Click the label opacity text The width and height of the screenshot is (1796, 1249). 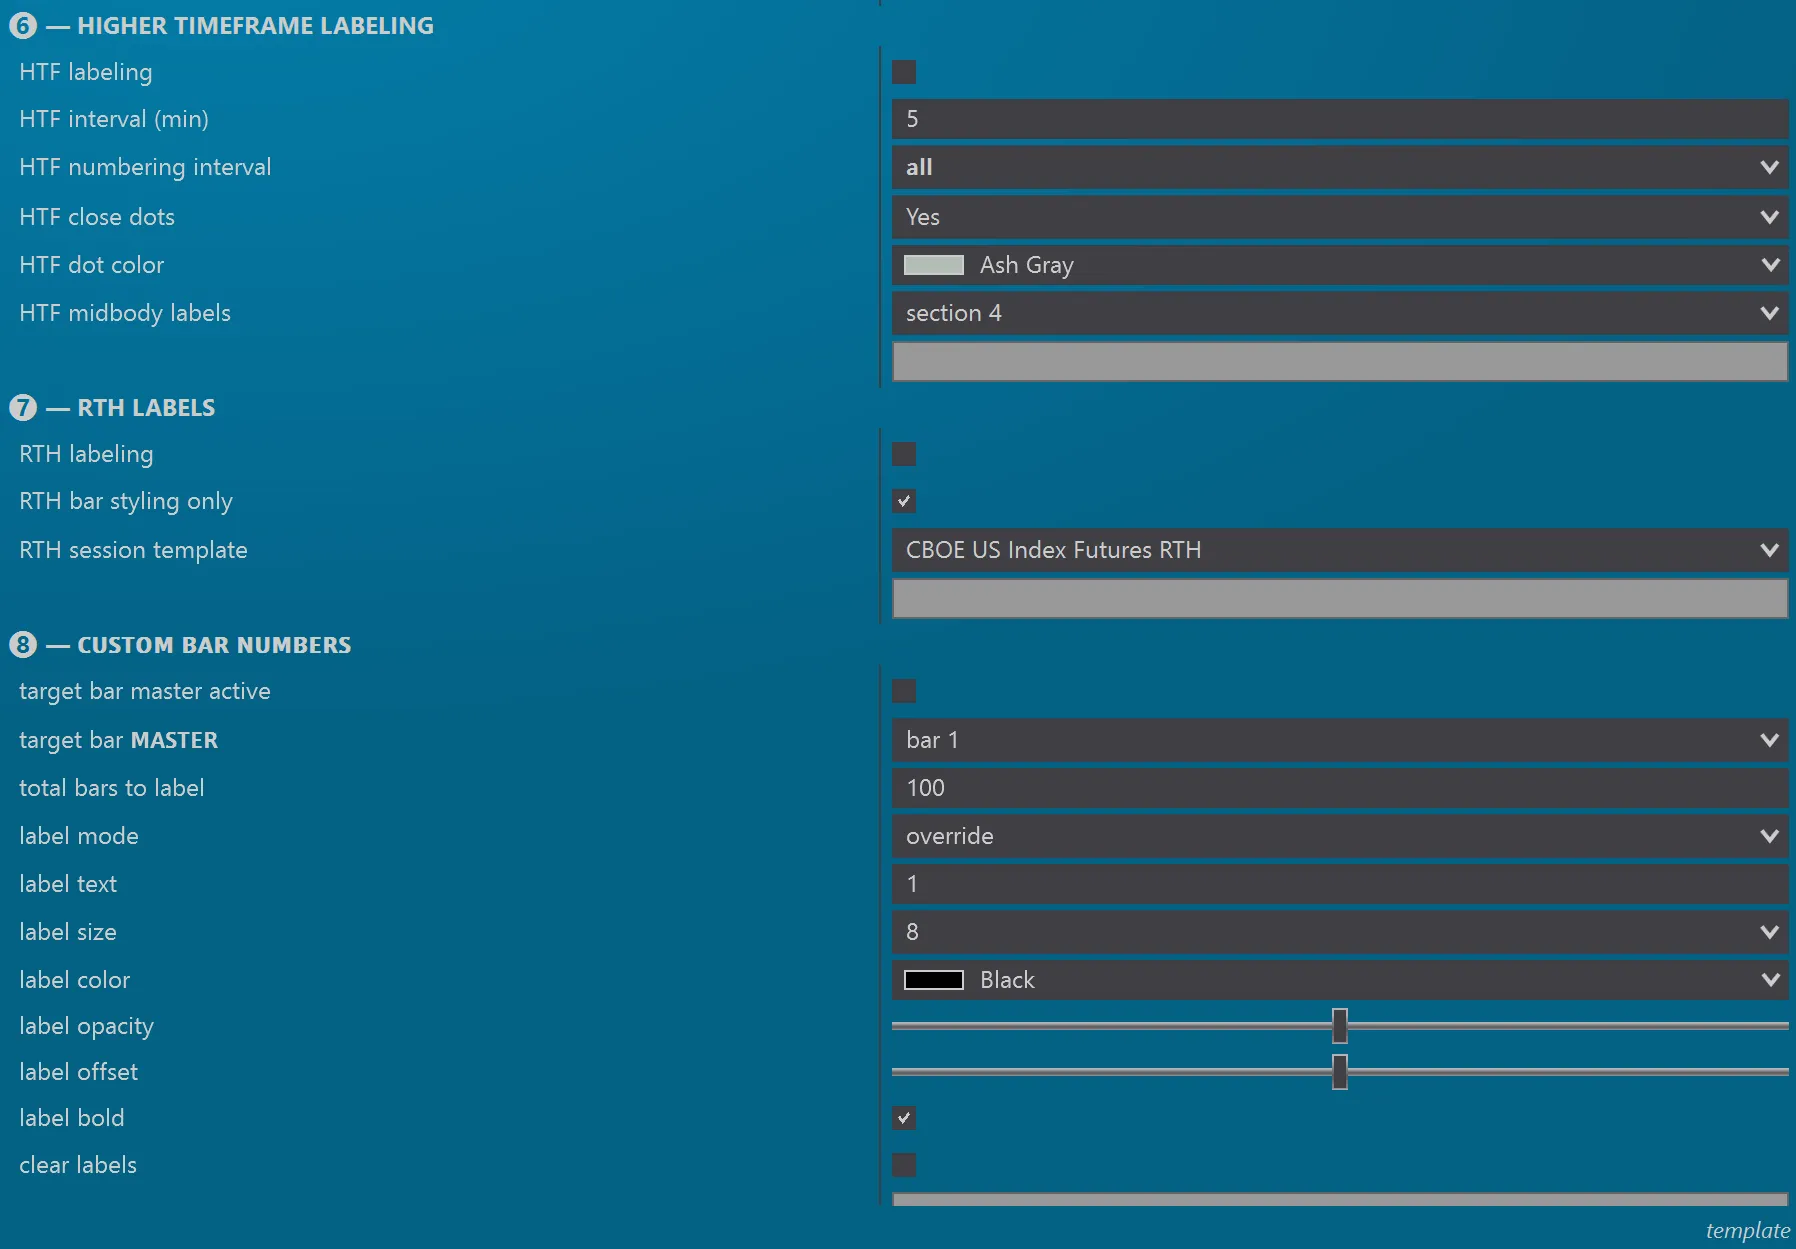[86, 1027]
